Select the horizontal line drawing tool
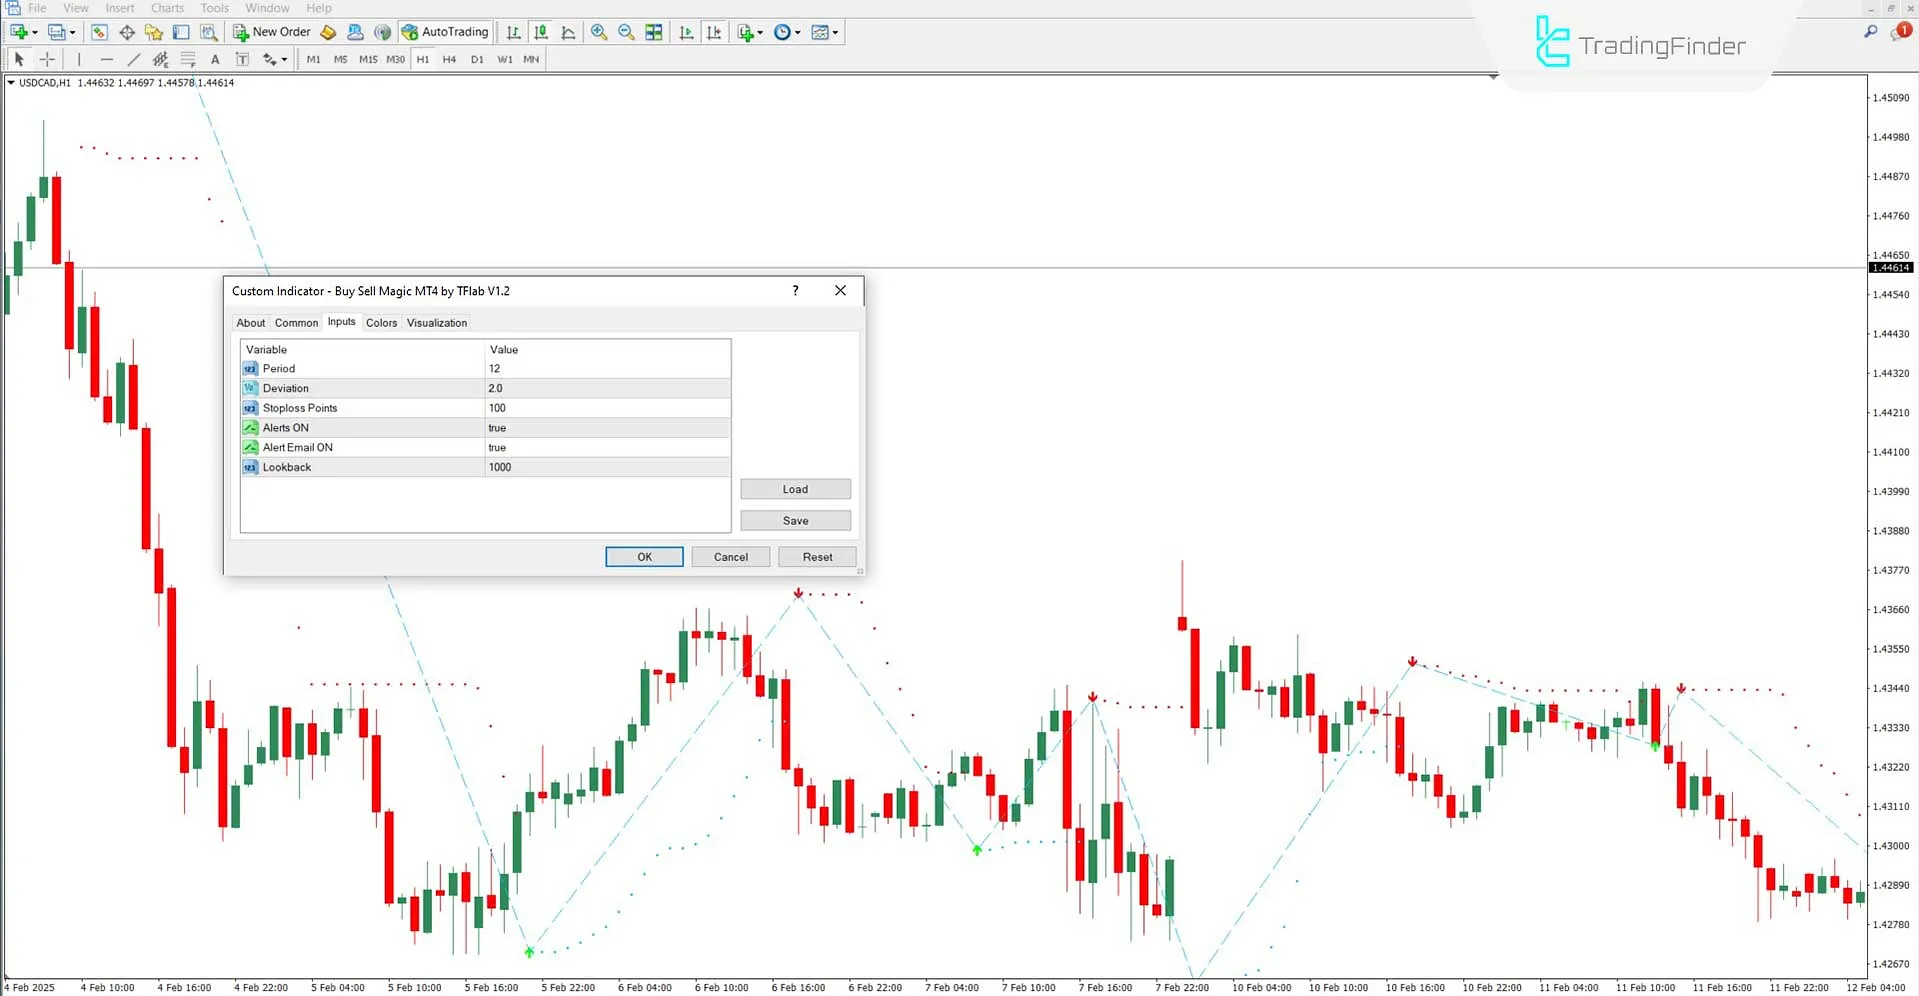1919x996 pixels. (x=106, y=59)
